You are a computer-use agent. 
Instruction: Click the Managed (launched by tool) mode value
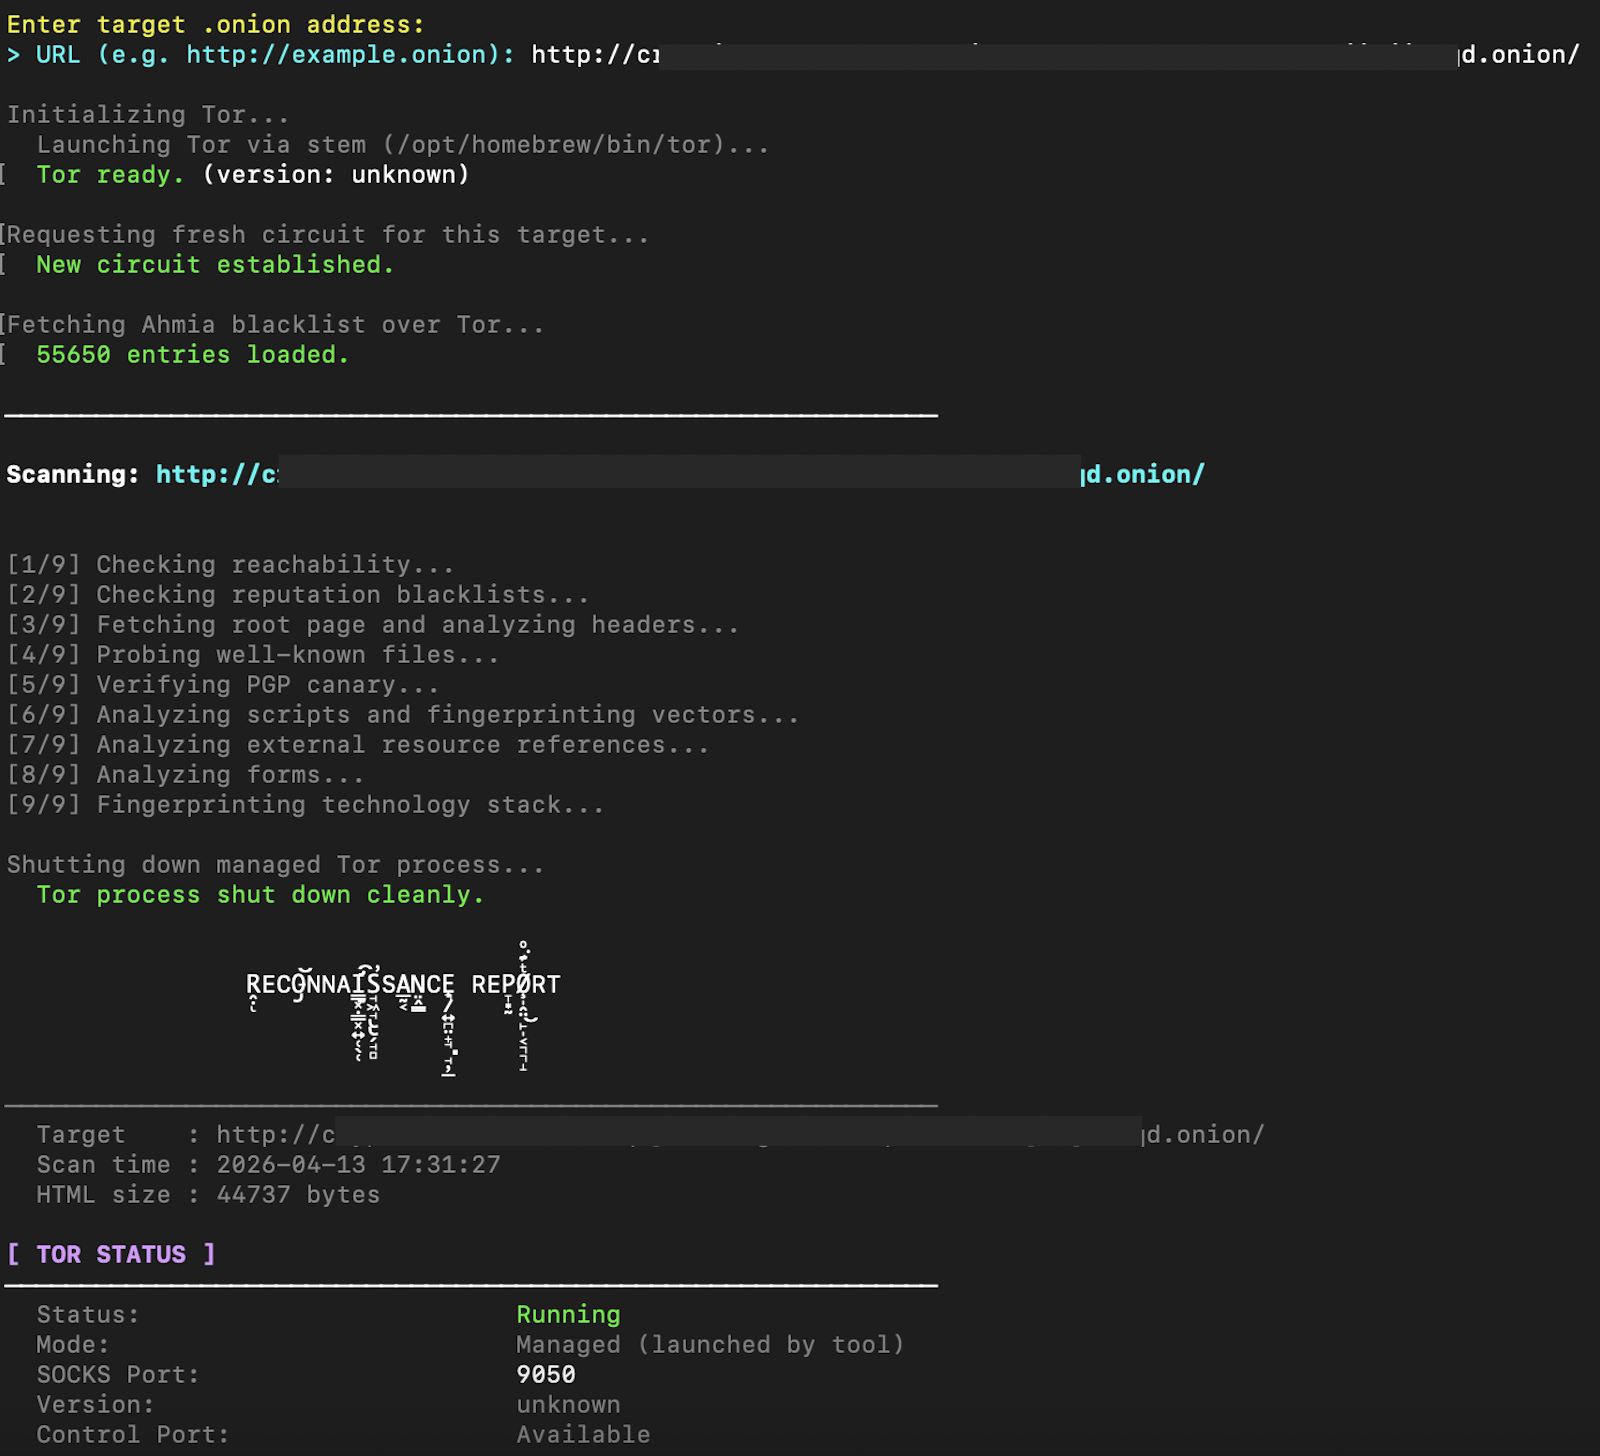[710, 1344]
